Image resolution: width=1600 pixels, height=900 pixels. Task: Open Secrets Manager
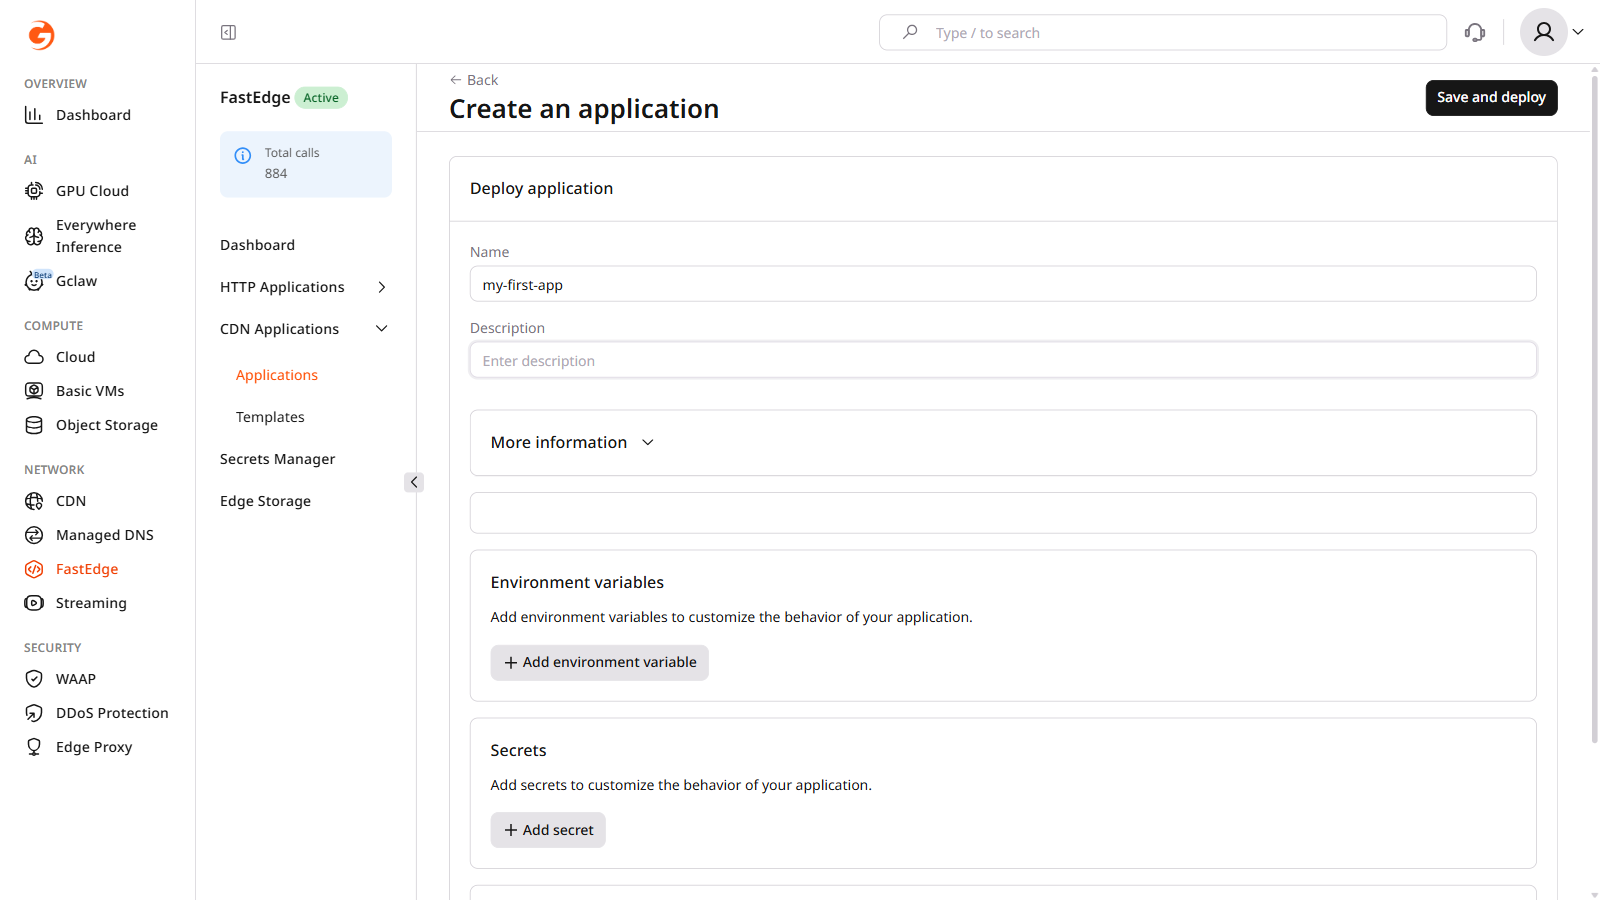pos(277,459)
